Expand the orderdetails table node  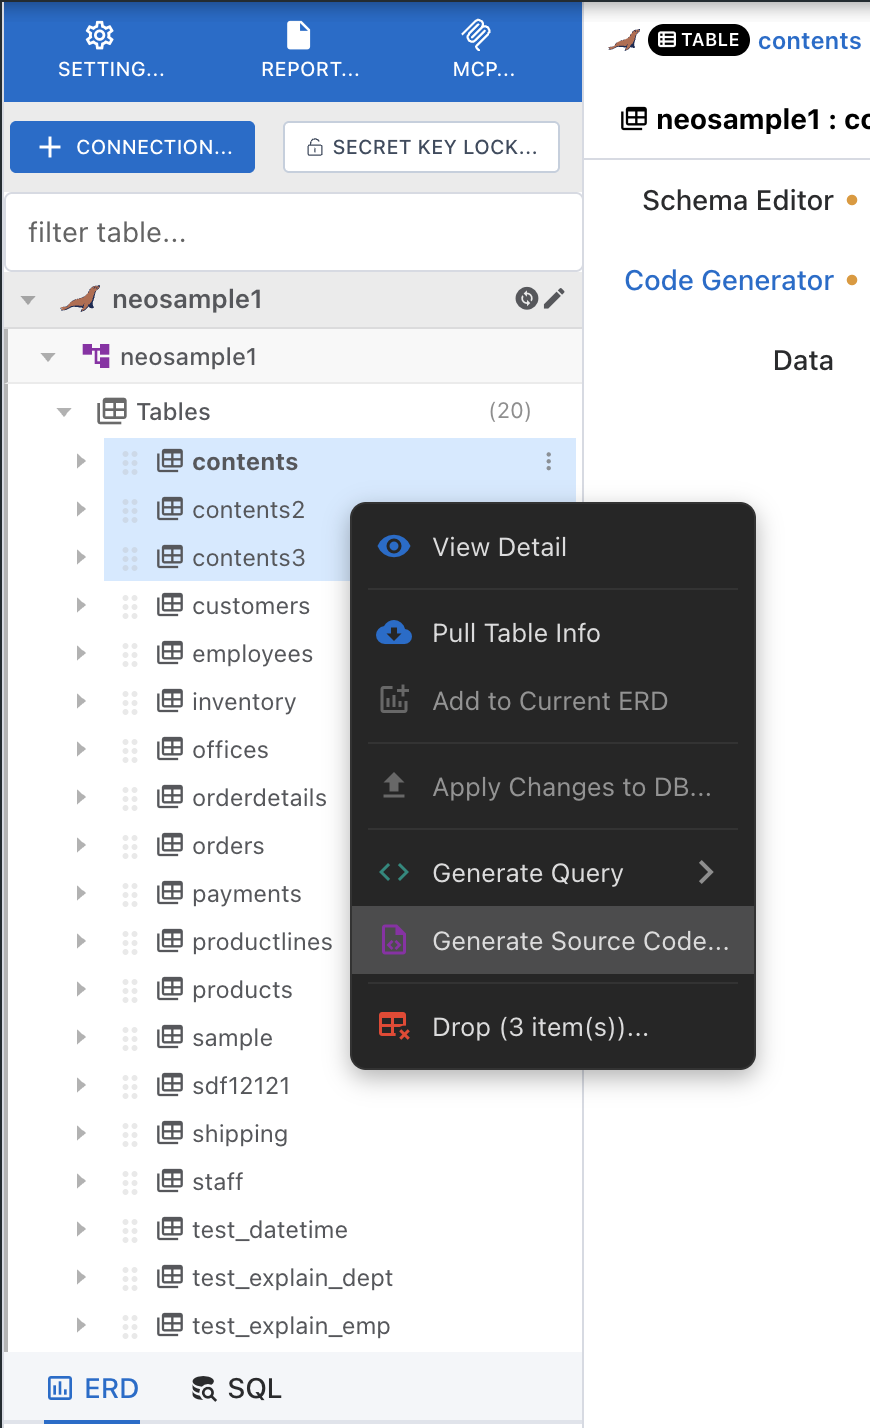(81, 797)
